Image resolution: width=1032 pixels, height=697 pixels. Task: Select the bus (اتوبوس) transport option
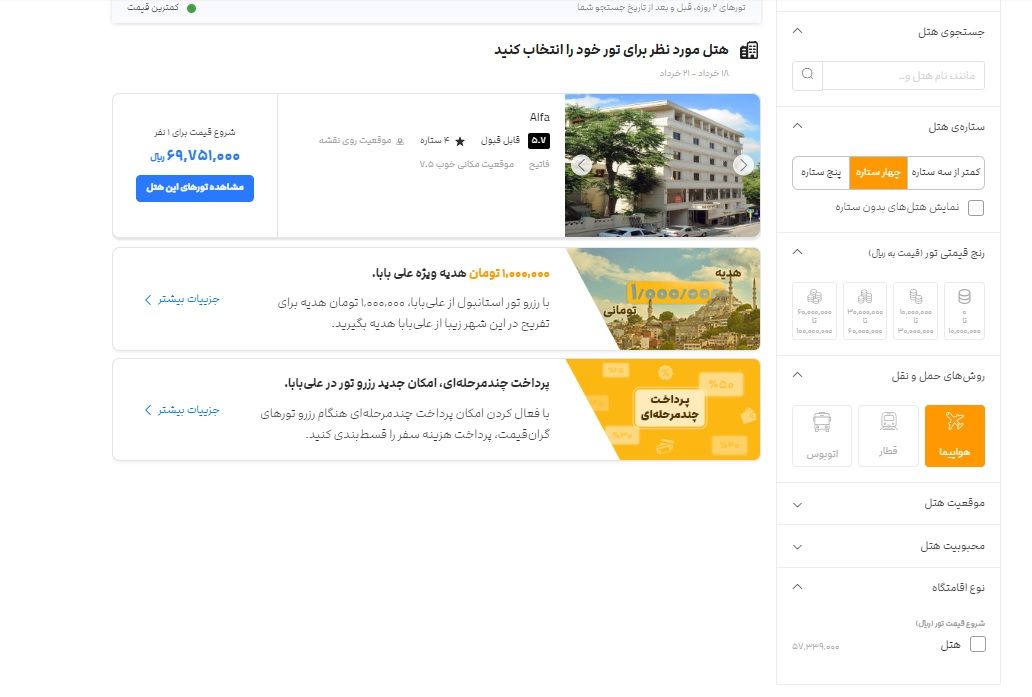click(x=822, y=436)
